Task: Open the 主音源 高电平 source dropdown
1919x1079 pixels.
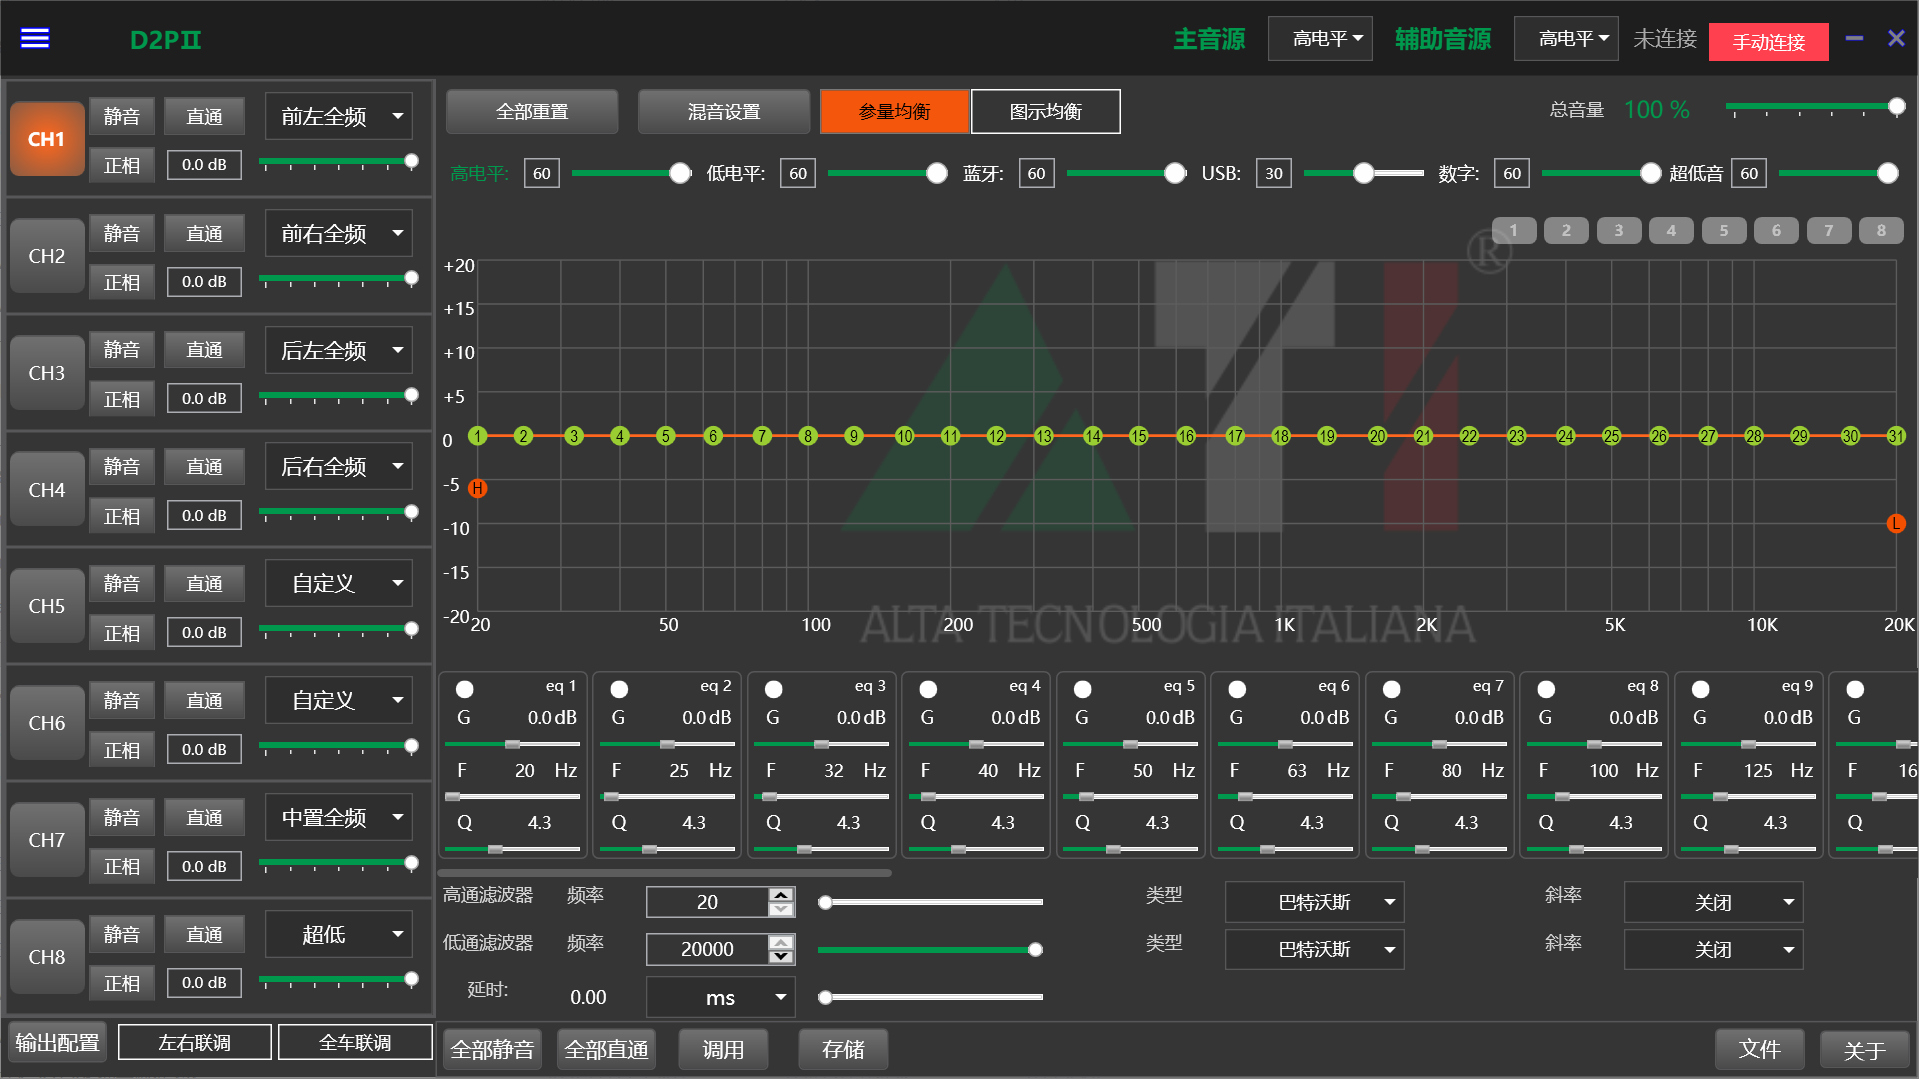Action: pyautogui.click(x=1320, y=39)
